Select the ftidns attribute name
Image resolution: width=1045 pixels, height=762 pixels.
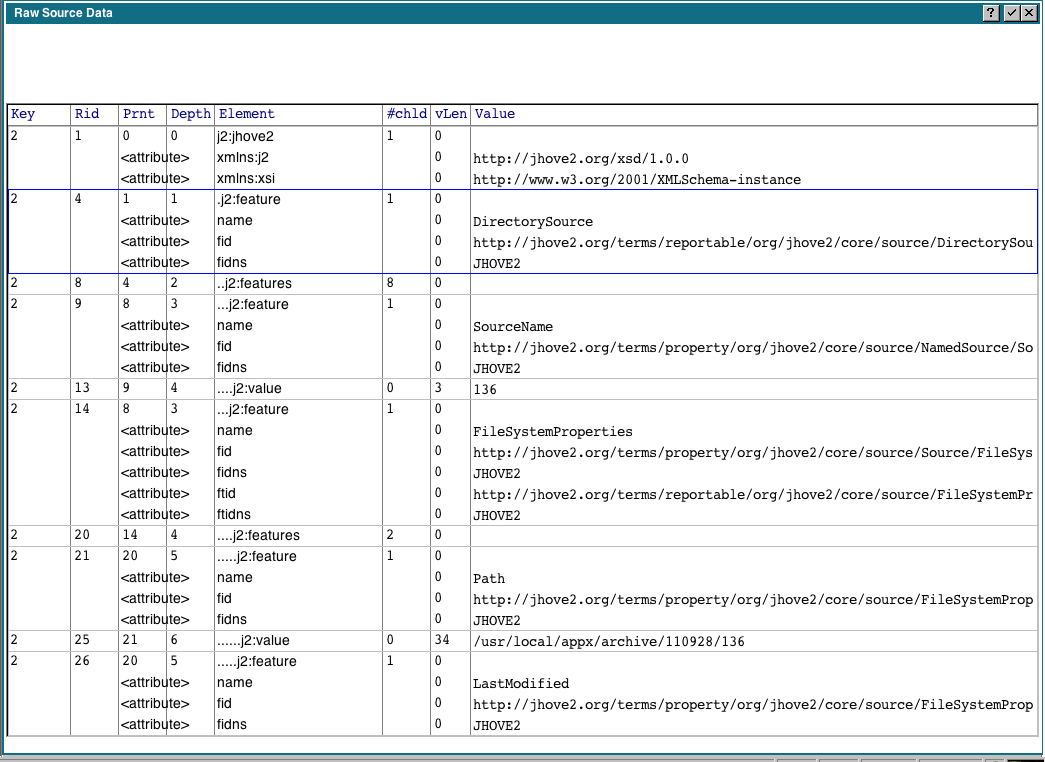pyautogui.click(x=234, y=514)
